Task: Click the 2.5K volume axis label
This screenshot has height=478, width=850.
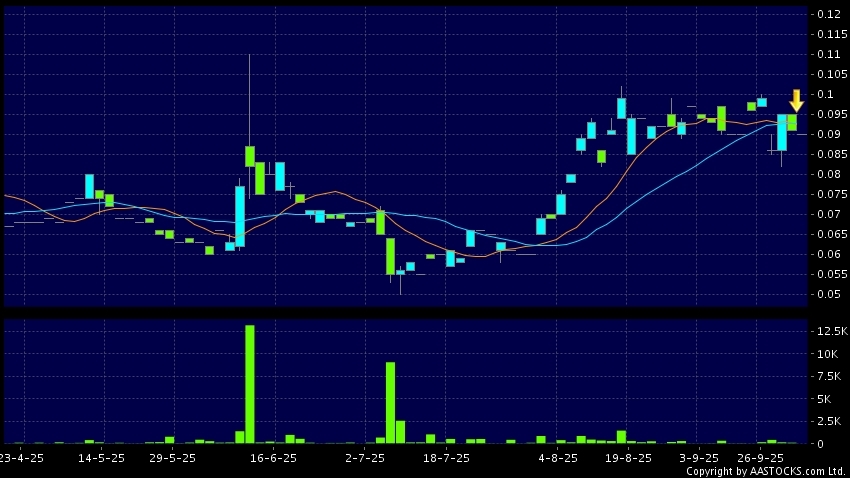Action: pyautogui.click(x=829, y=421)
